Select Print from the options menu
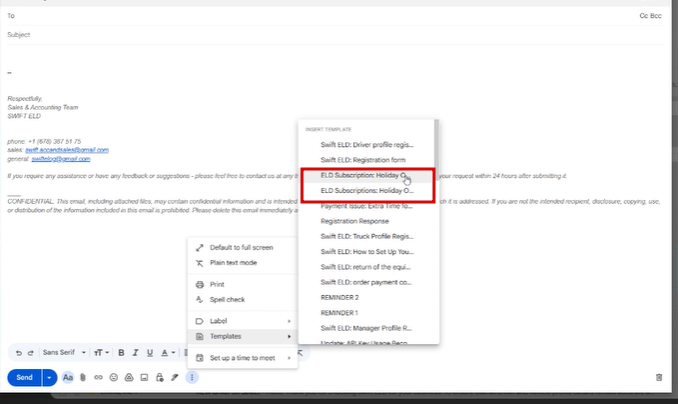This screenshot has height=404, width=678. click(x=242, y=284)
